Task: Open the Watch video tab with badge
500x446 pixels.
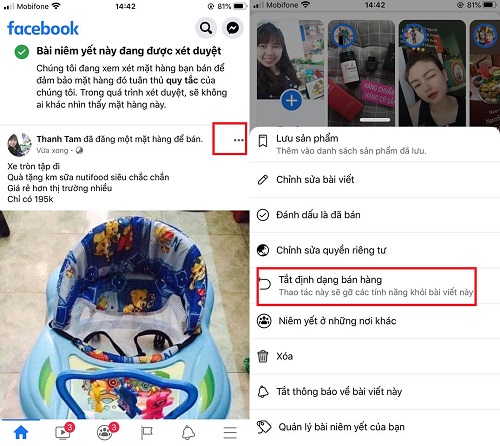Action: coord(64,431)
